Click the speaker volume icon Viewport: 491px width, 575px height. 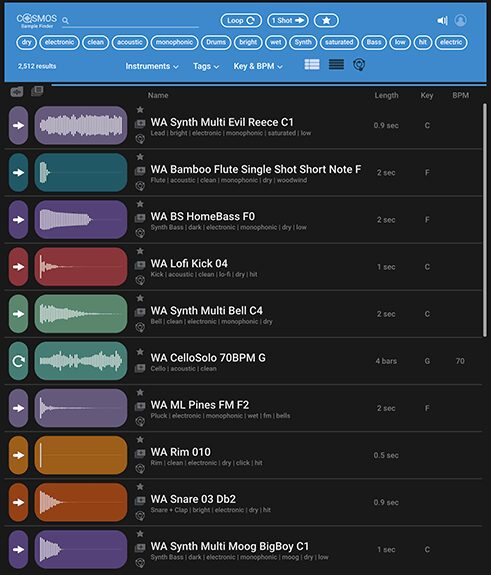(x=442, y=21)
